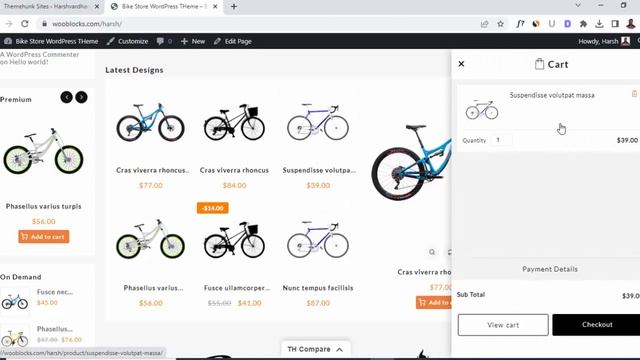Reload the page with browser refresh icon
The image size is (640, 360).
coord(24,24)
